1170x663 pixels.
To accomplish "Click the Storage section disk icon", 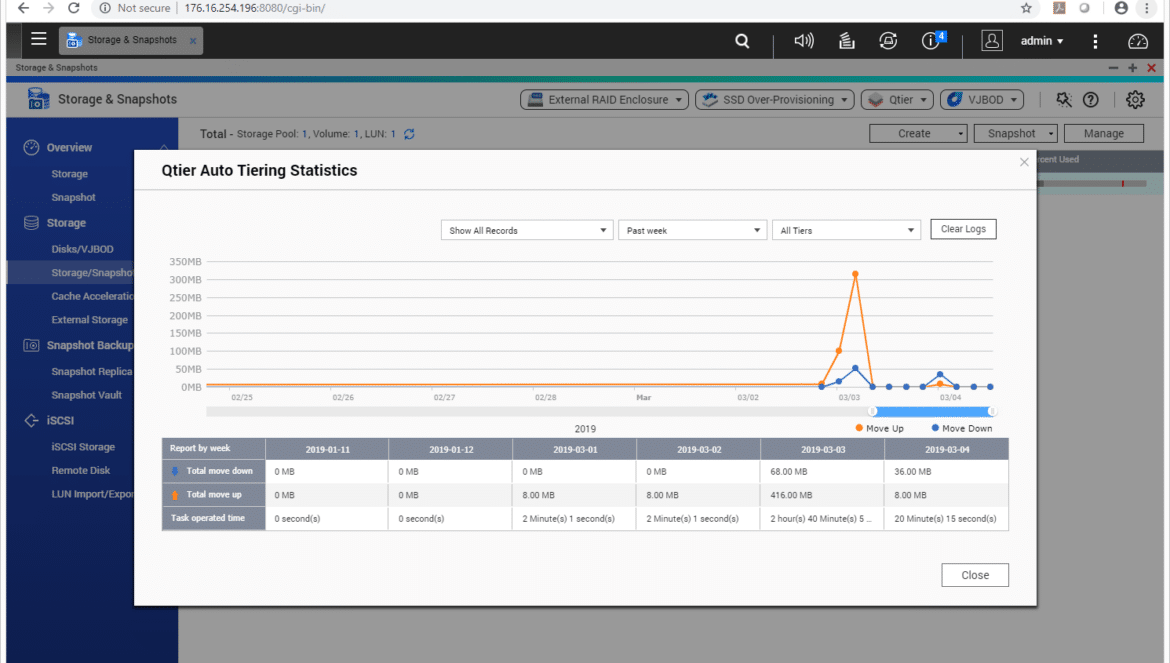I will coord(31,223).
